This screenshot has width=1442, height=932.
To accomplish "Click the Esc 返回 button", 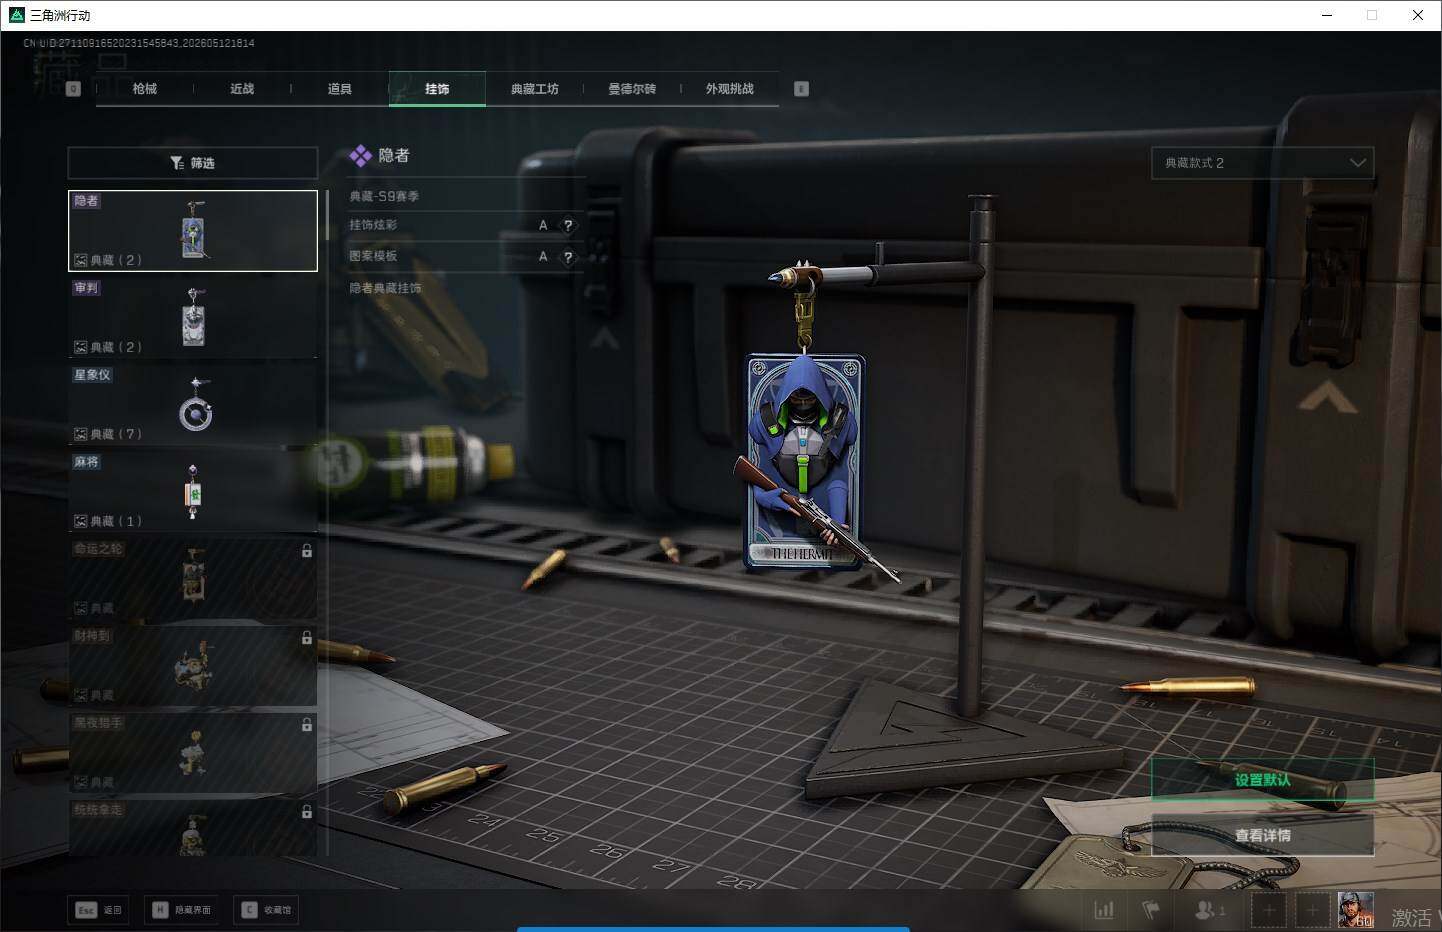I will click(98, 910).
